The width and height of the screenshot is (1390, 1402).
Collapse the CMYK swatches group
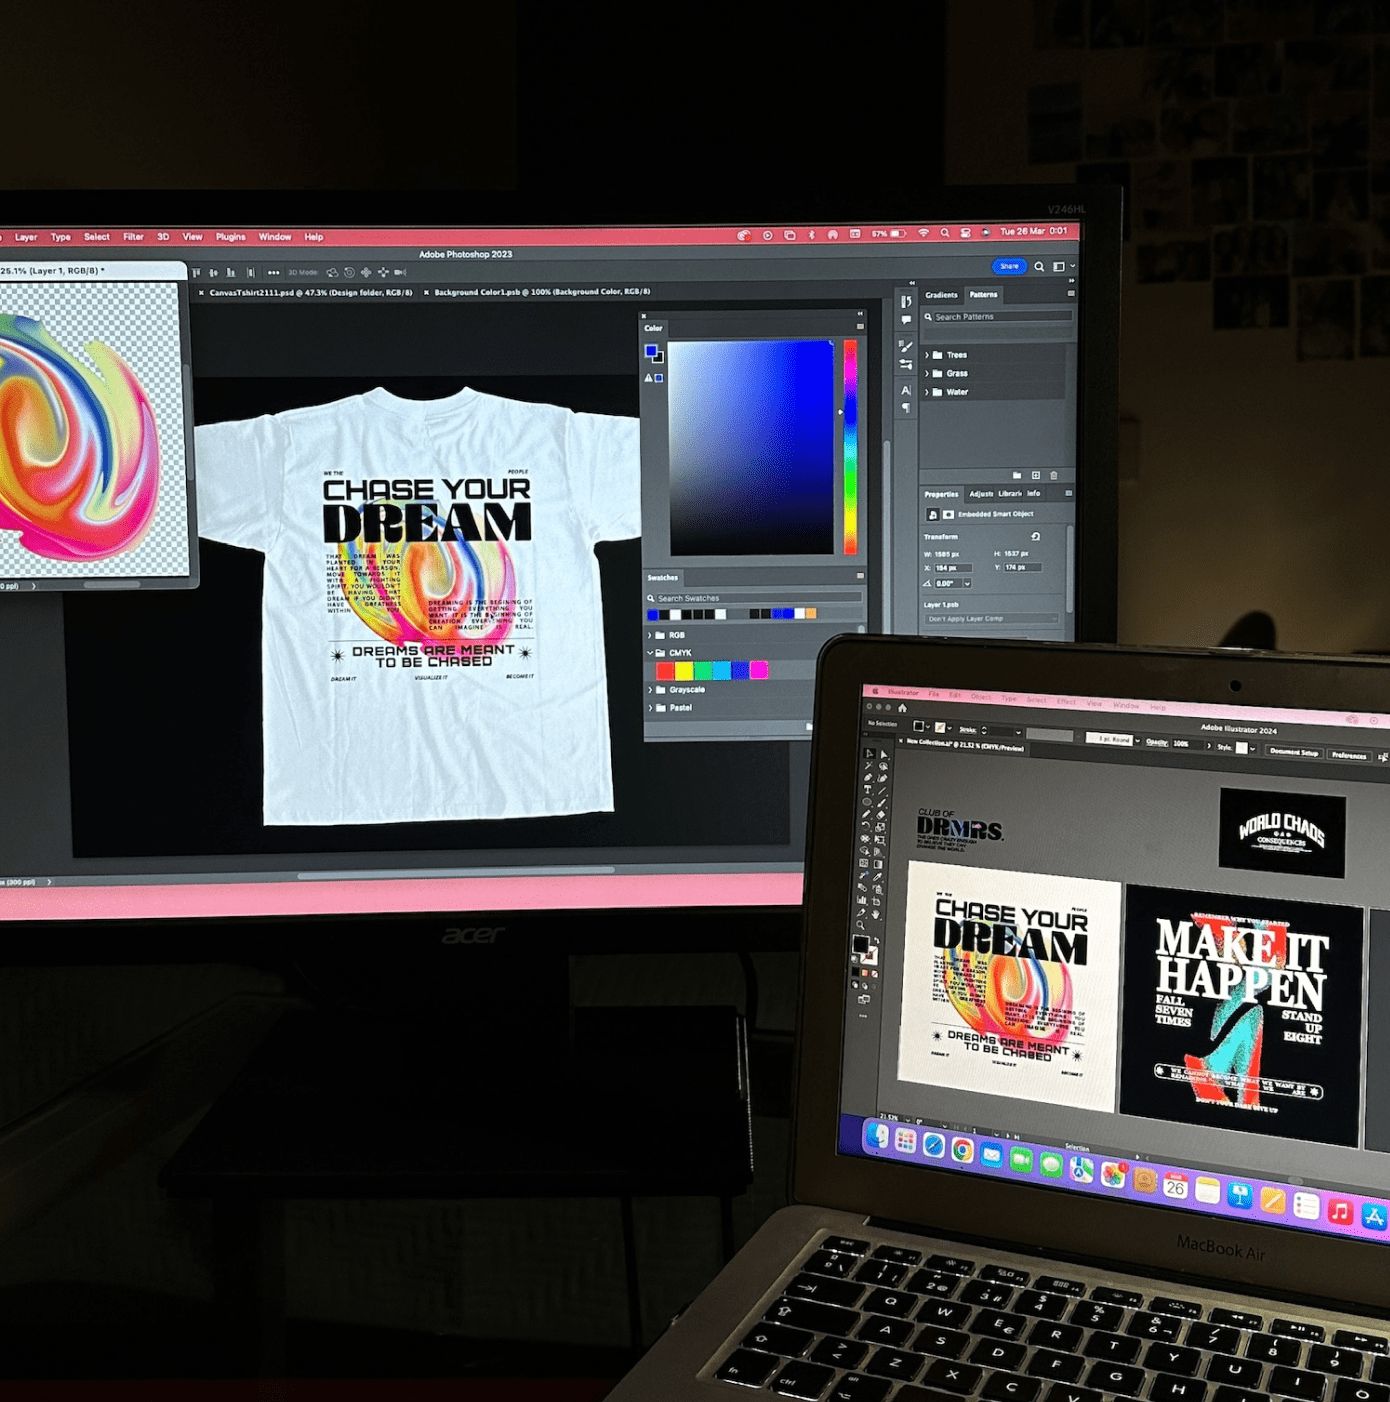point(650,653)
